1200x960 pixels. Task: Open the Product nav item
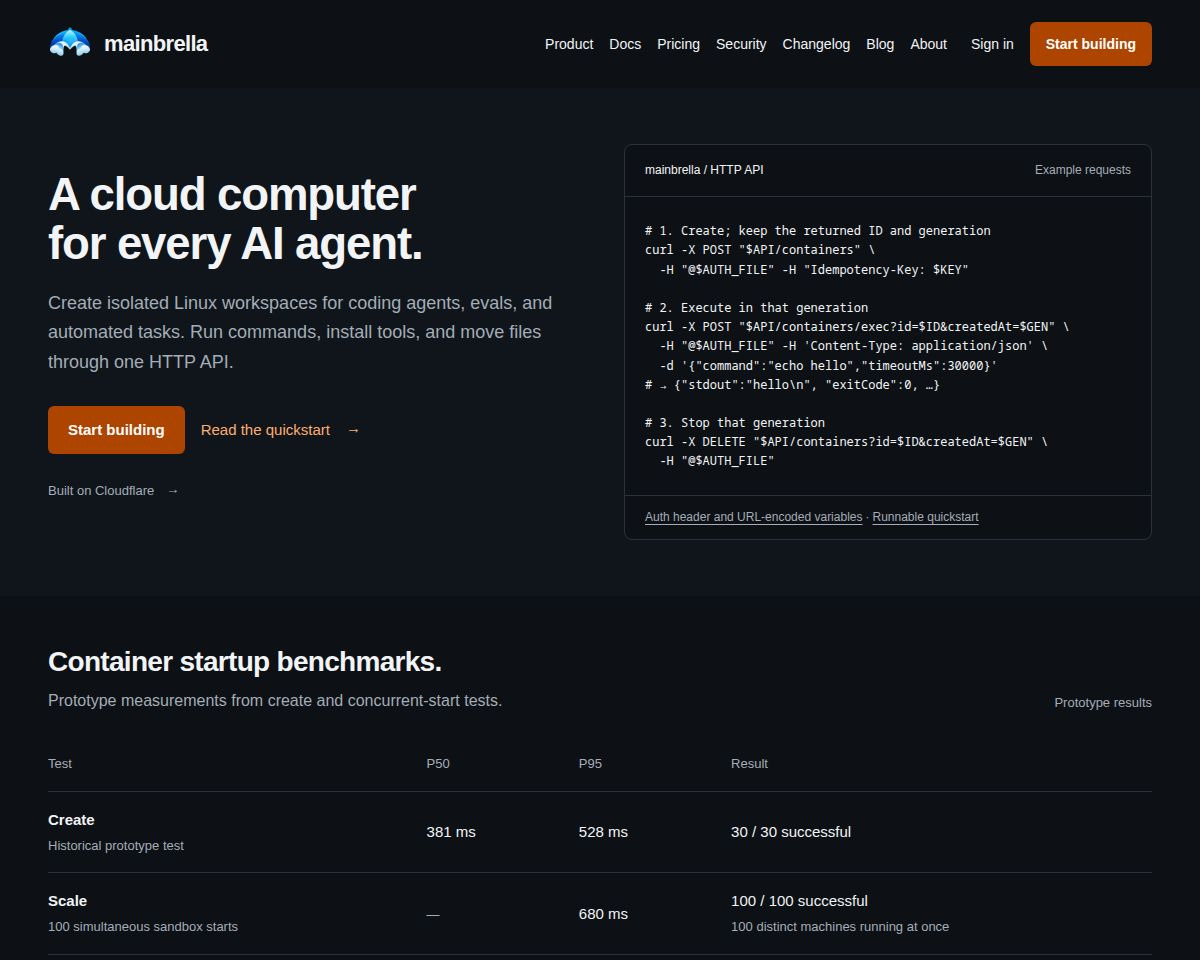point(569,44)
